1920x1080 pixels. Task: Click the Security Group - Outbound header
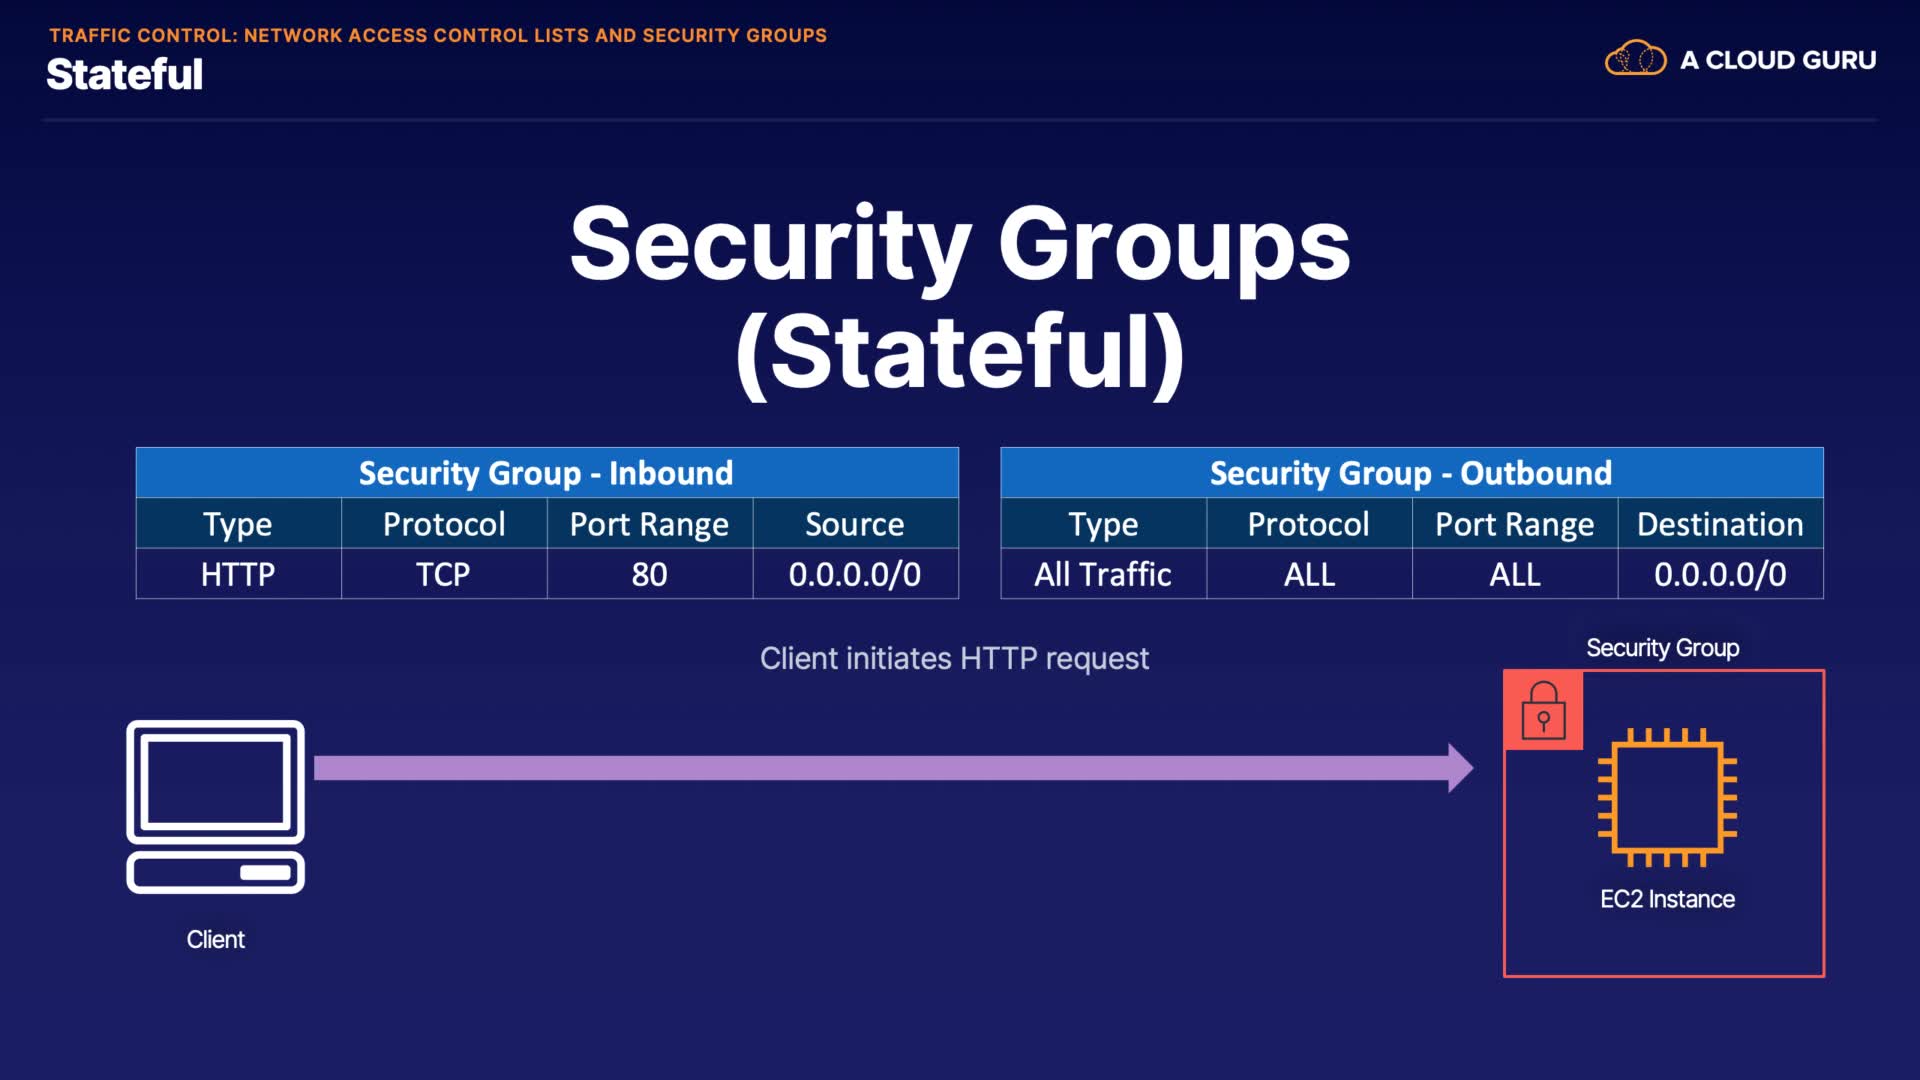click(x=1411, y=473)
